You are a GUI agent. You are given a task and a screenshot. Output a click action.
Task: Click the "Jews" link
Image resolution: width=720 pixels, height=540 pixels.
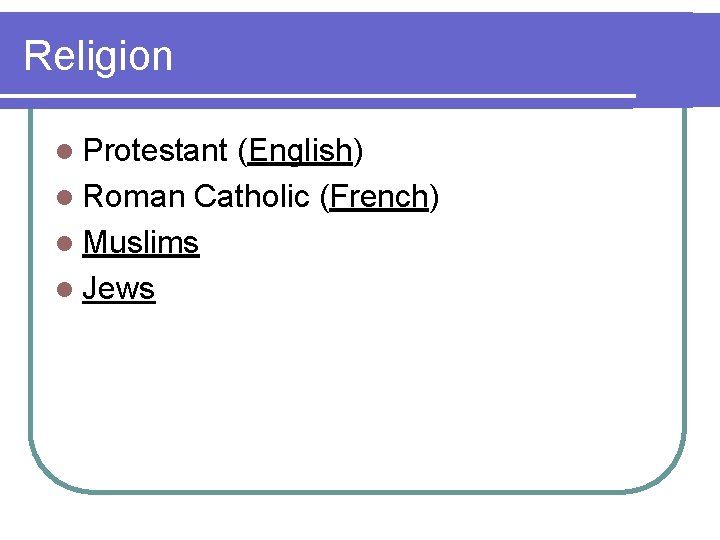click(119, 289)
